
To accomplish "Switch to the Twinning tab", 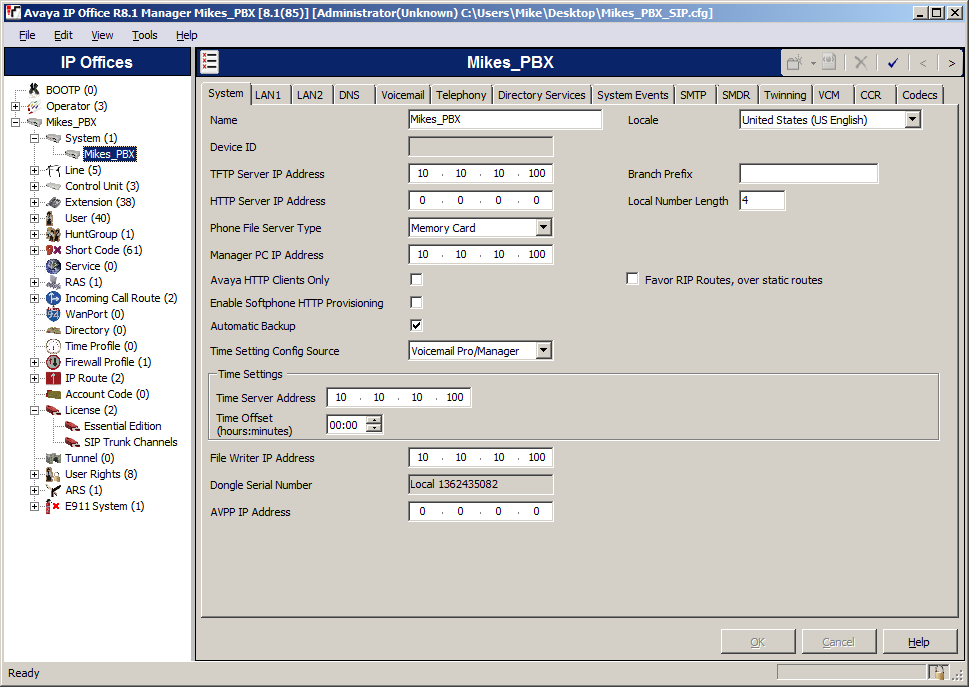I will pyautogui.click(x=785, y=95).
